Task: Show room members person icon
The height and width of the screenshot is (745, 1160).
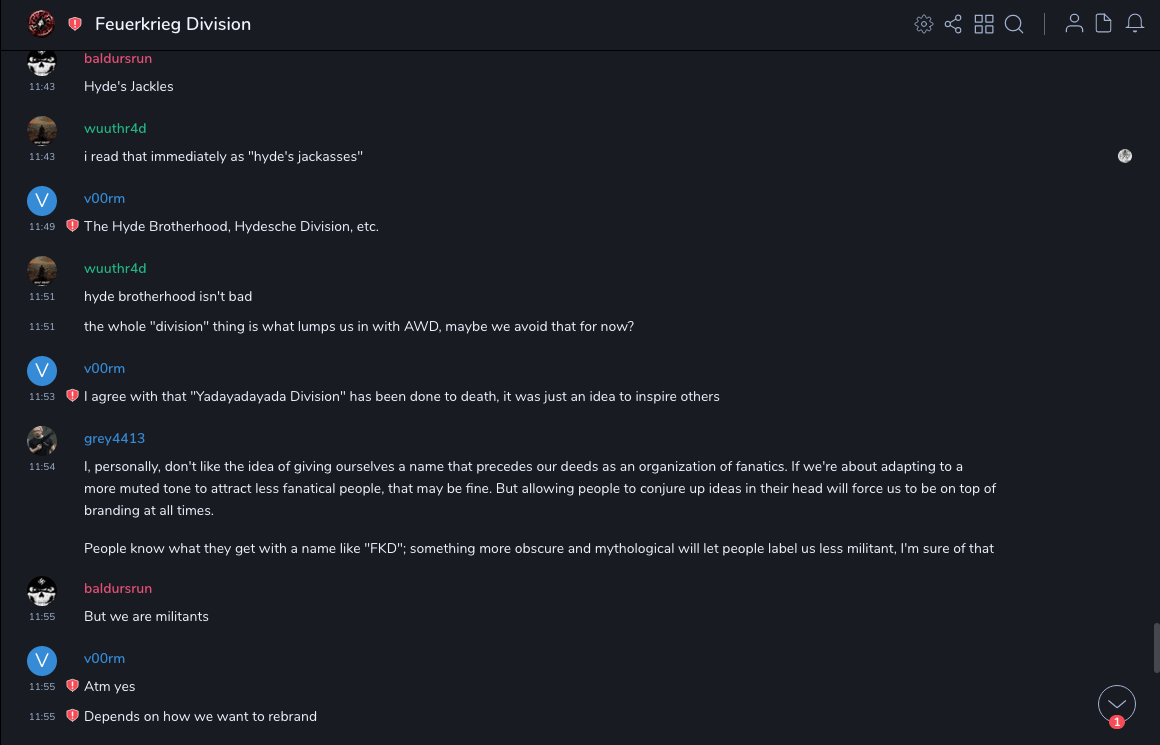Action: (x=1074, y=24)
